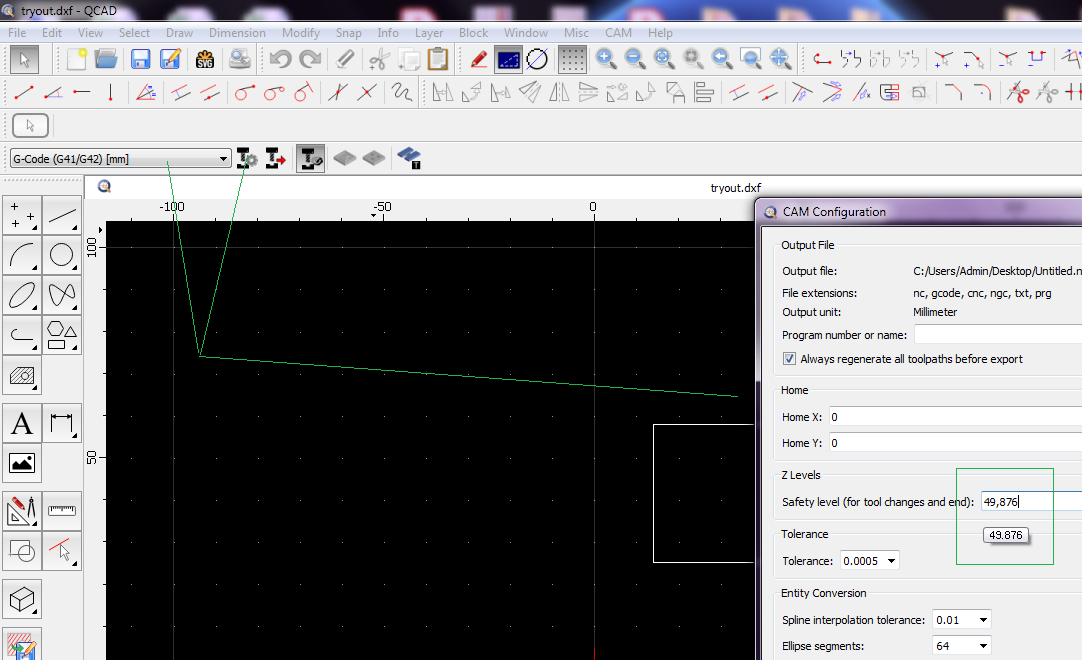Open the CAM menu
This screenshot has width=1082, height=660.
coord(618,32)
